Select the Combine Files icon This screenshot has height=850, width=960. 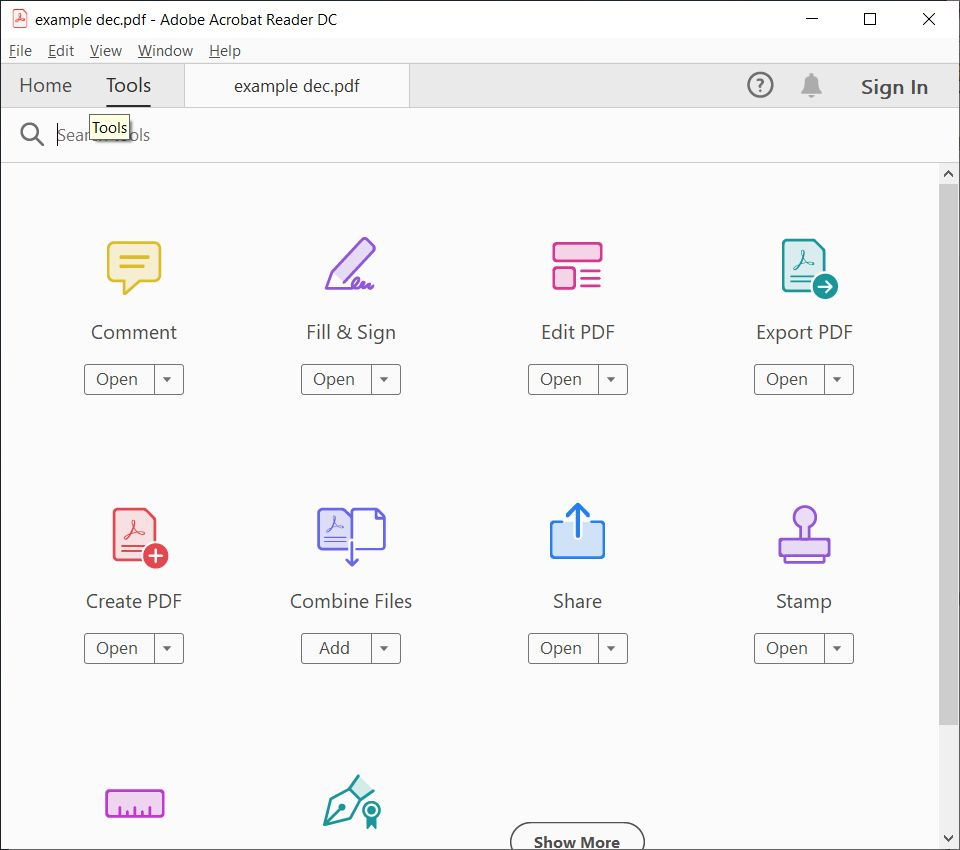[x=351, y=536]
